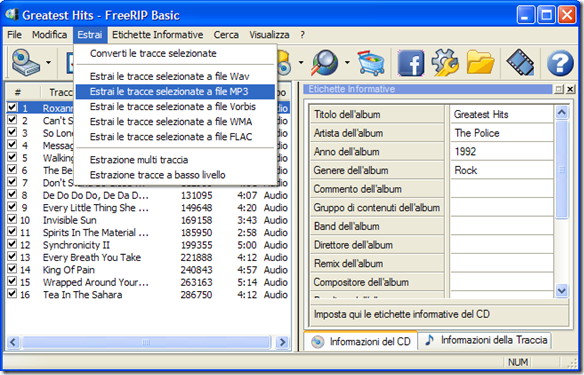Select the Spirits In The Material track row

(x=148, y=232)
